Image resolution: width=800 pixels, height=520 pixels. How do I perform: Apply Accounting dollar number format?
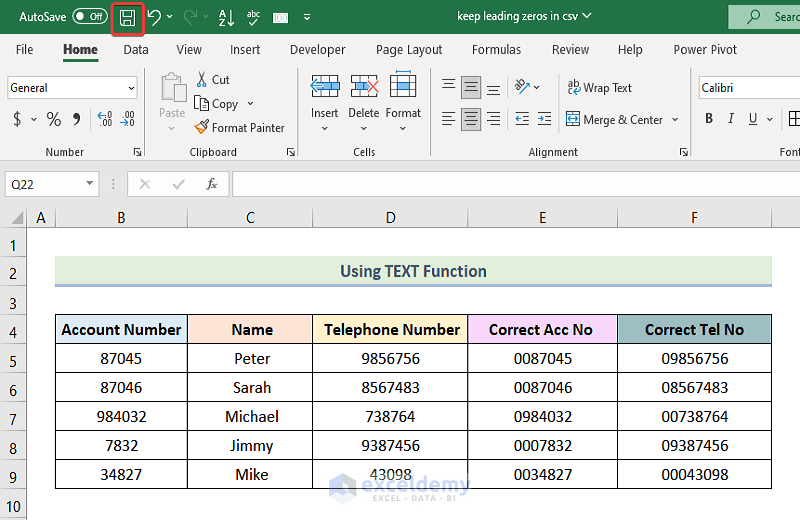point(17,119)
